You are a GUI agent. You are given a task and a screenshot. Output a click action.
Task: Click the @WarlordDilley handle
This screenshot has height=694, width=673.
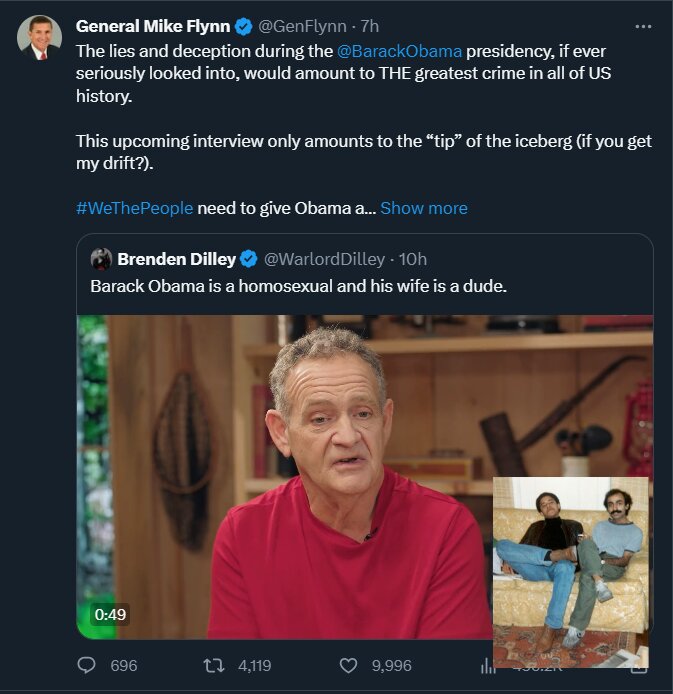click(x=324, y=259)
